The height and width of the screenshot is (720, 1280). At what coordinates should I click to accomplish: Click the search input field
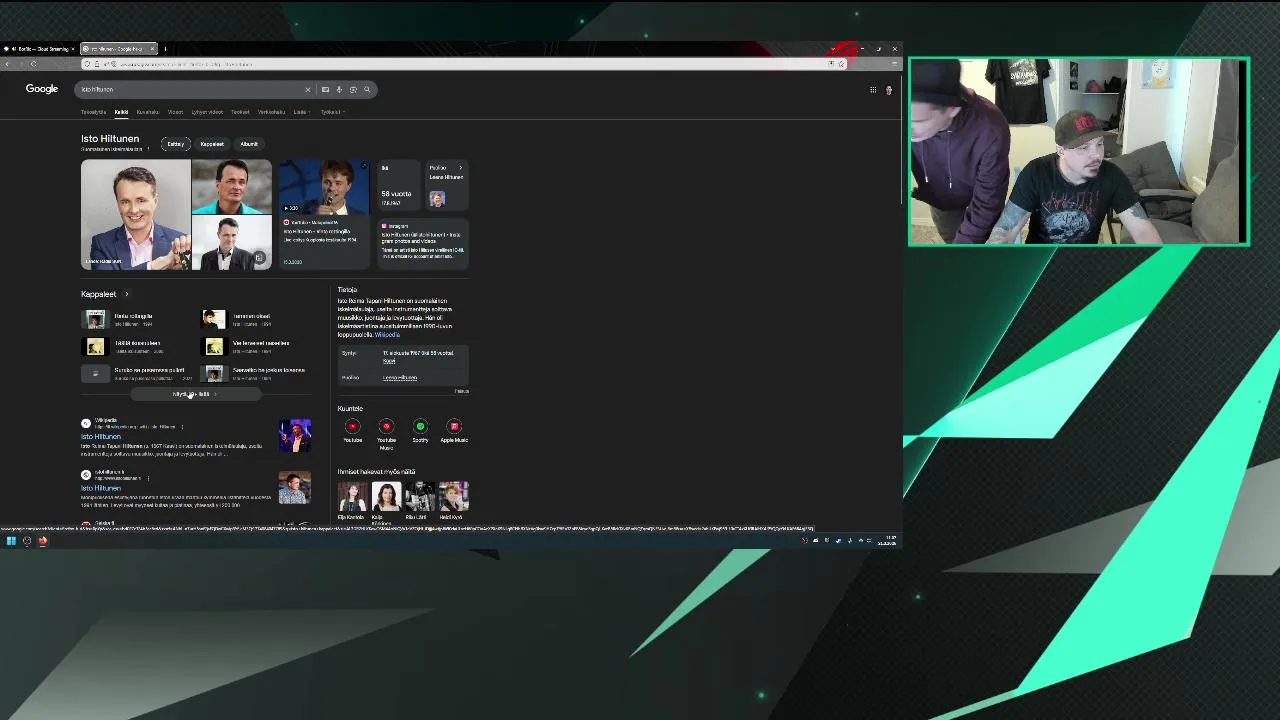tap(190, 90)
